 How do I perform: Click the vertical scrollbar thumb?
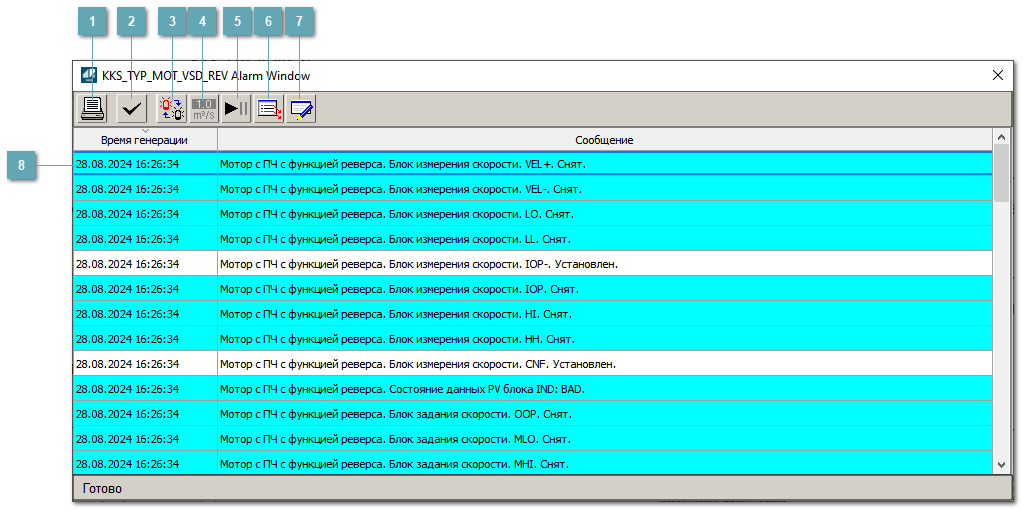point(1001,175)
